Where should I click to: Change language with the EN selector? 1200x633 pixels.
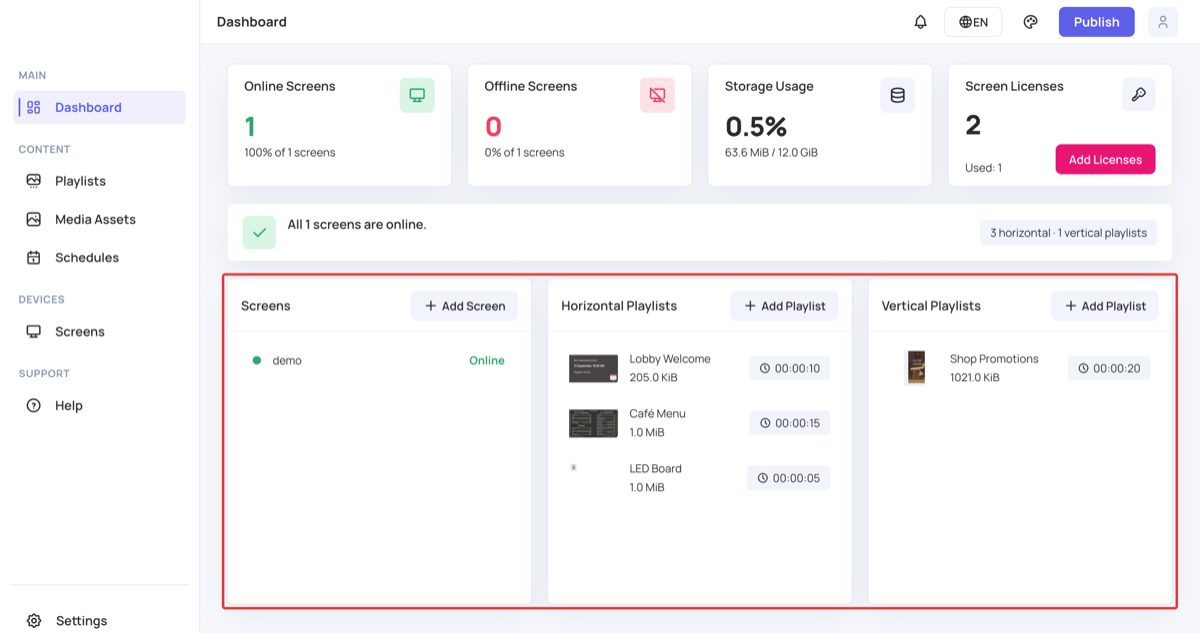(x=973, y=22)
